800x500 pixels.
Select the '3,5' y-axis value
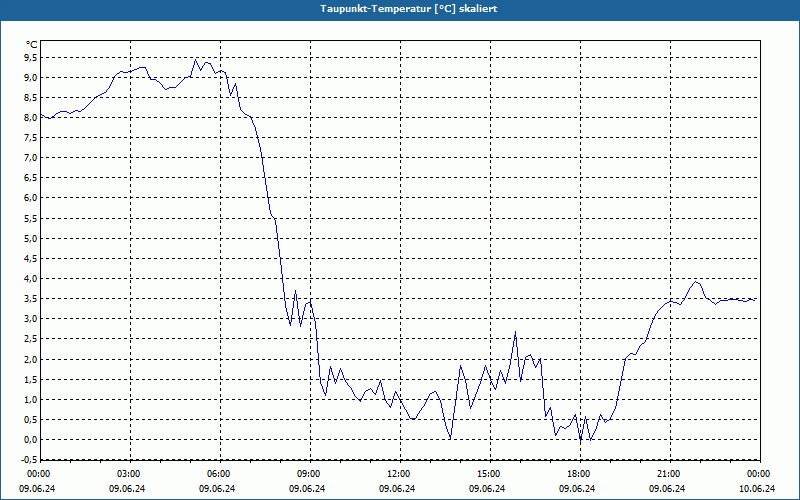(x=31, y=299)
